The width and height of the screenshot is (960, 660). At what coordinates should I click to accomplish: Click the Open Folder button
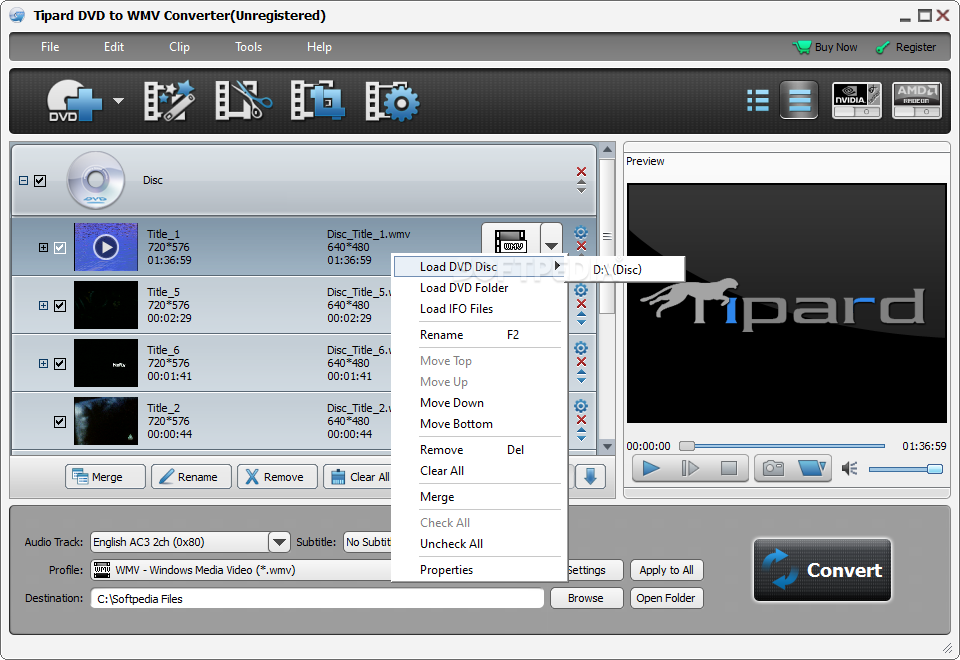tap(666, 598)
